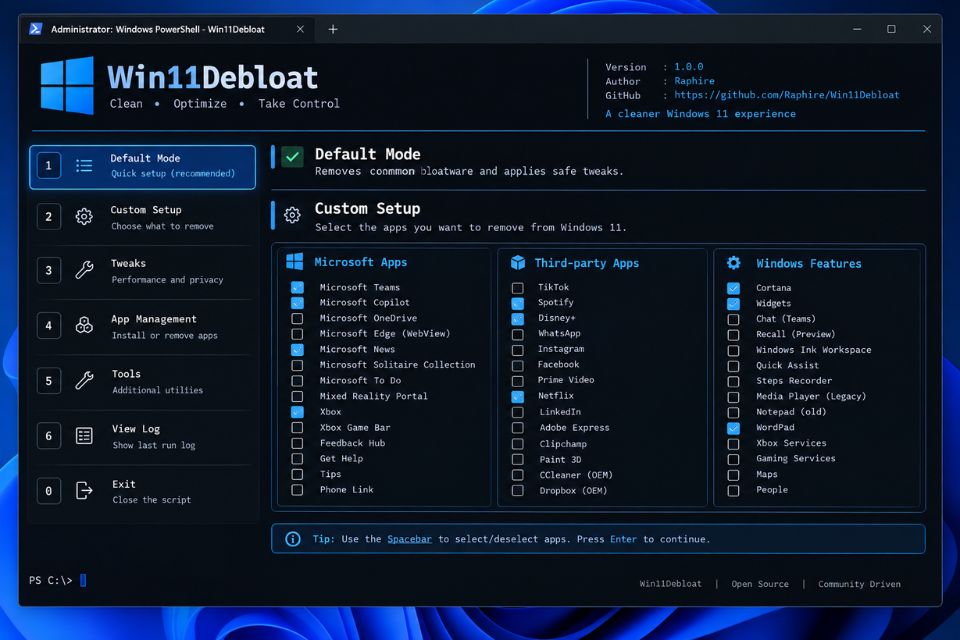Click the PS C:\> command prompt
The width and height of the screenshot is (960, 640).
50,580
